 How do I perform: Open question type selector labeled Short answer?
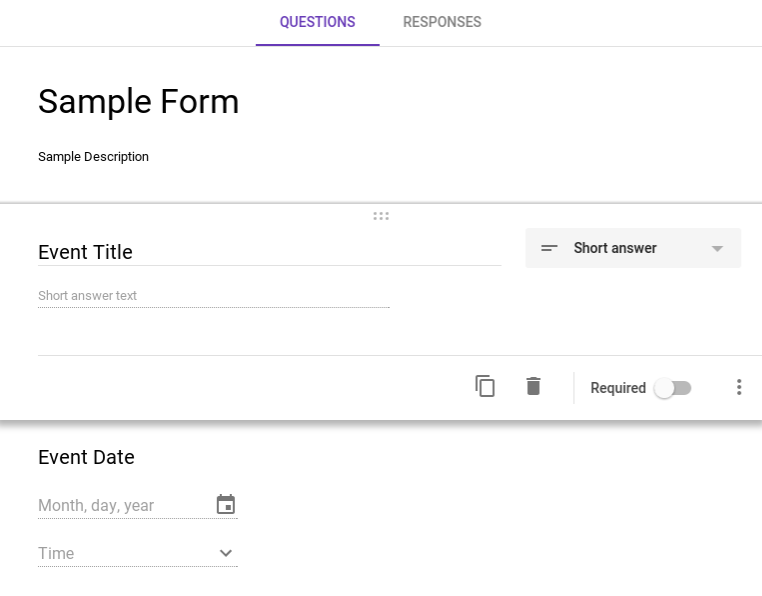(x=615, y=248)
